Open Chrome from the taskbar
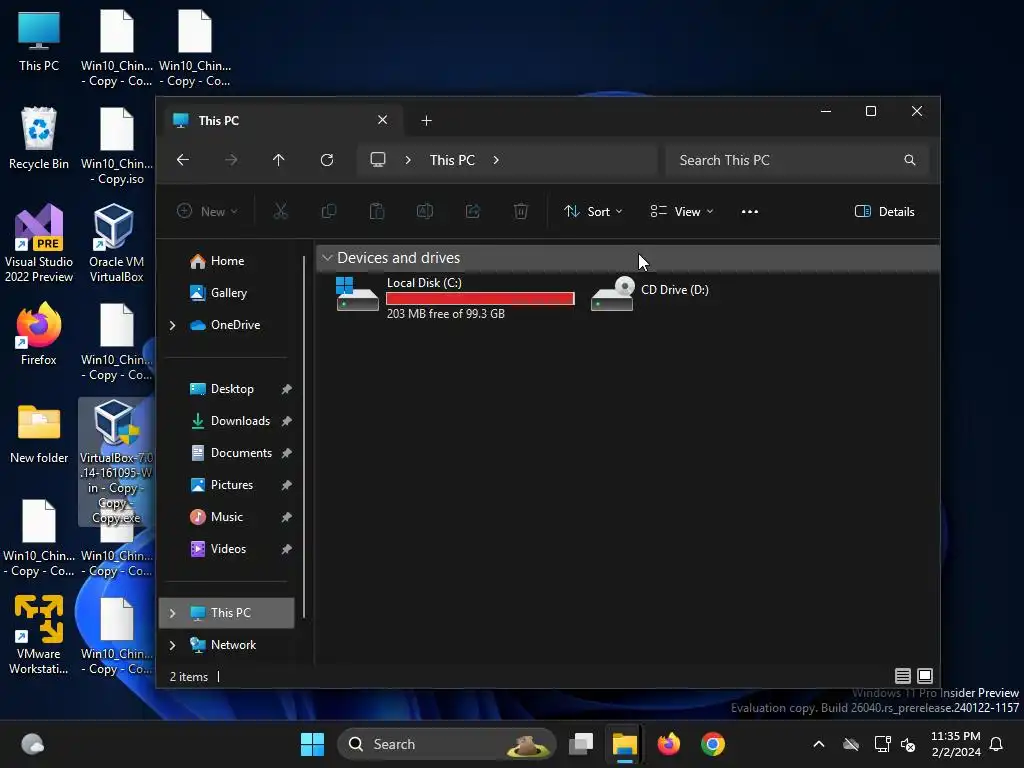Image resolution: width=1024 pixels, height=768 pixels. click(712, 744)
